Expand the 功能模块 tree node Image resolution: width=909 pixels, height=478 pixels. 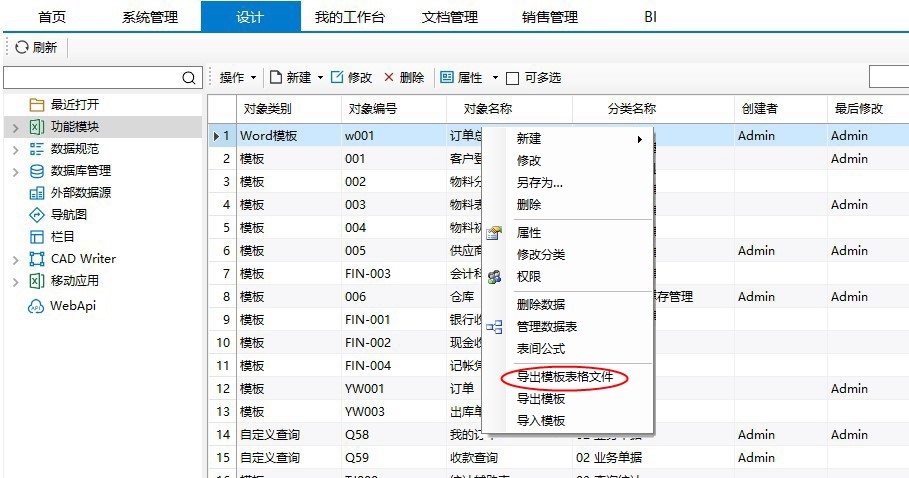pyautogui.click(x=15, y=127)
